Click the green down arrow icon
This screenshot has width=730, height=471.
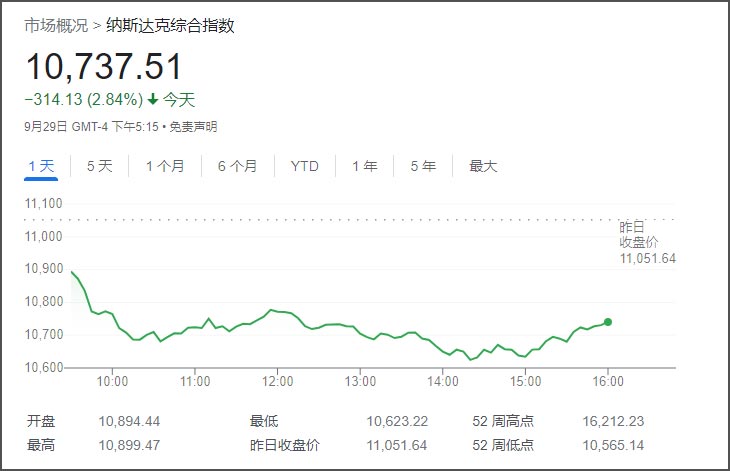(x=153, y=99)
